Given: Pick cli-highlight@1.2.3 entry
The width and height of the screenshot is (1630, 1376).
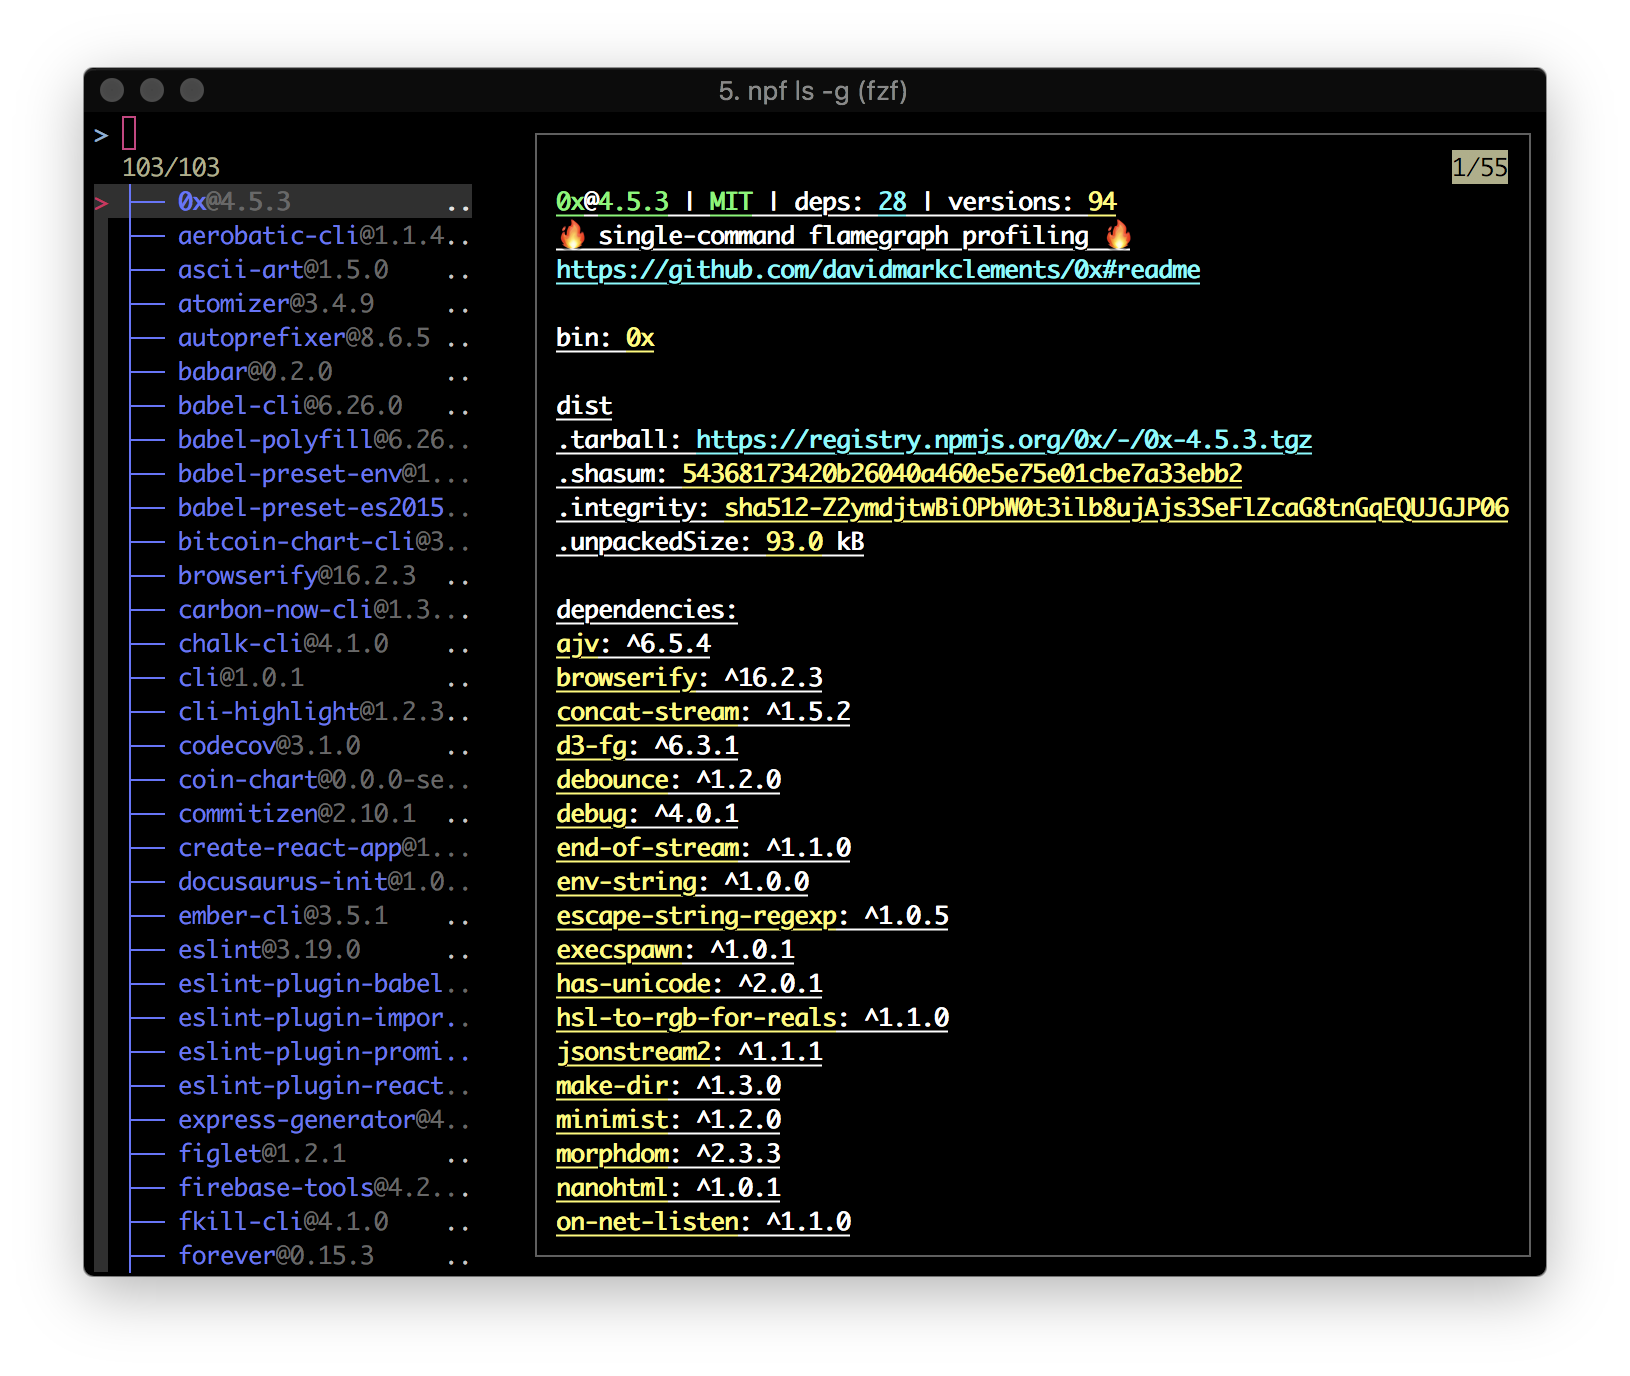Looking at the screenshot, I should pyautogui.click(x=283, y=712).
